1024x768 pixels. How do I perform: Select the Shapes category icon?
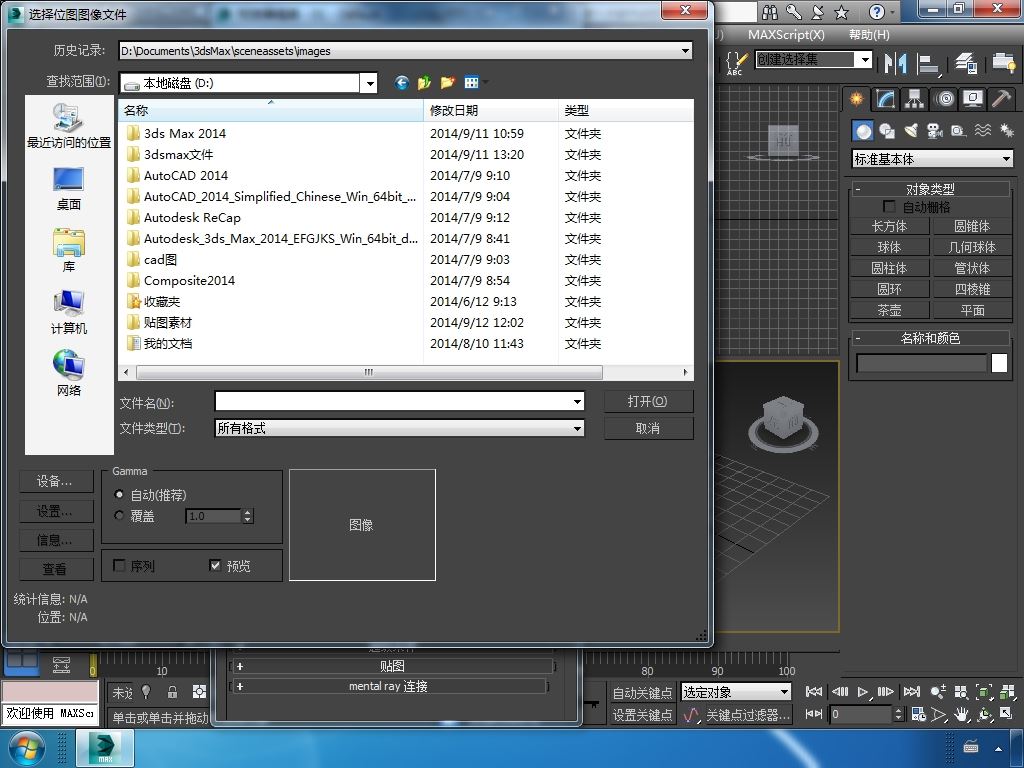click(x=887, y=131)
